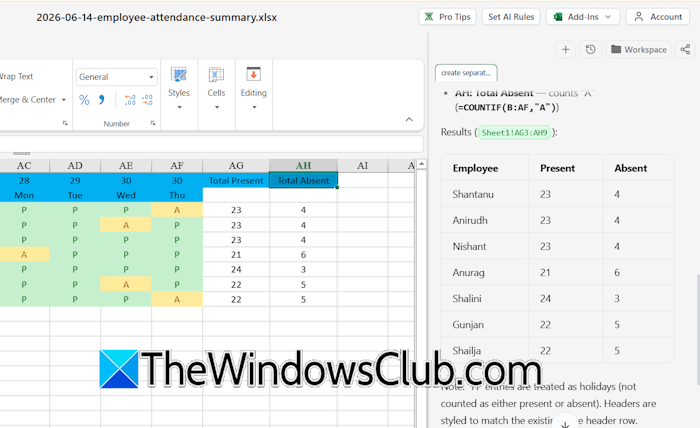This screenshot has height=428, width=700.
Task: Click the yellow A cell in column AC
Action: click(24, 254)
